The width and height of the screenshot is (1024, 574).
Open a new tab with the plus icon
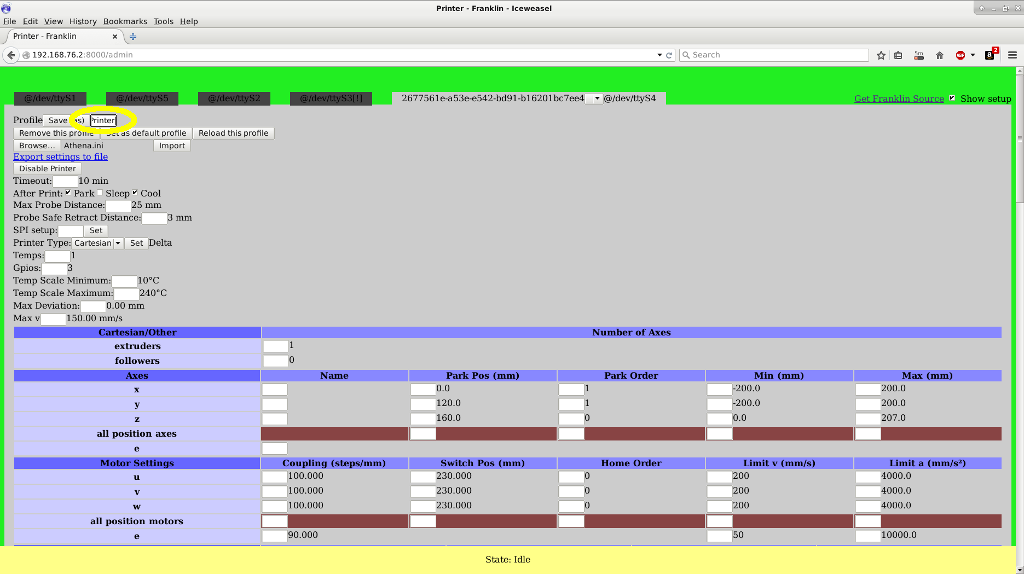(x=133, y=37)
